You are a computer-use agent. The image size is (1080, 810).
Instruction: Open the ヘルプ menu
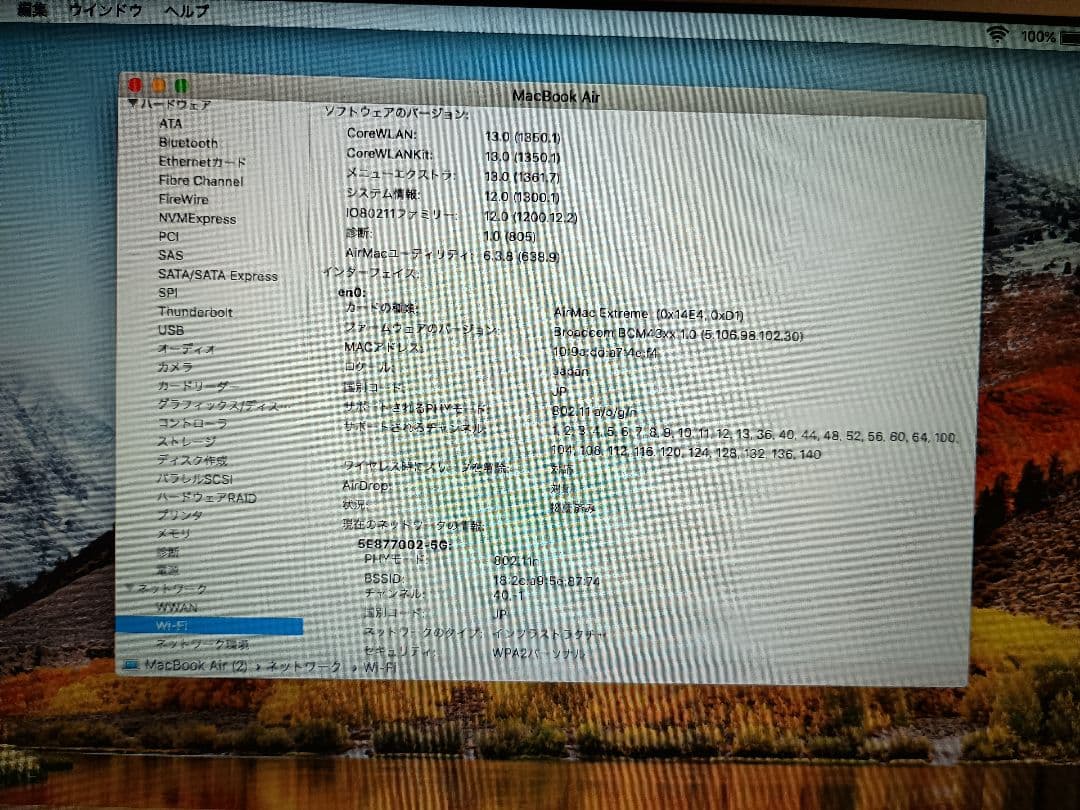click(x=187, y=11)
